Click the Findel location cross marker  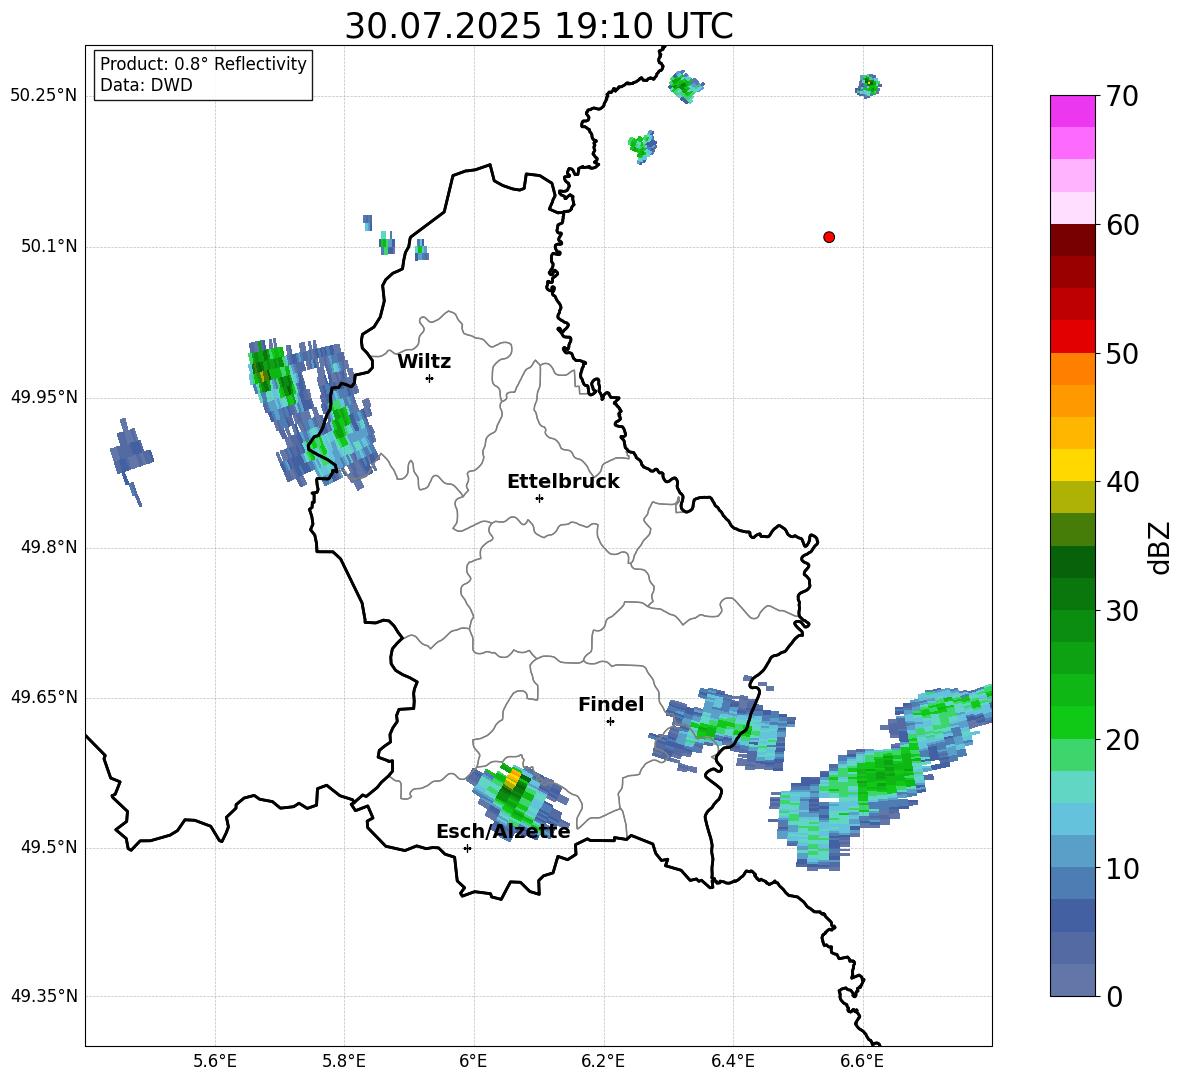pyautogui.click(x=610, y=721)
